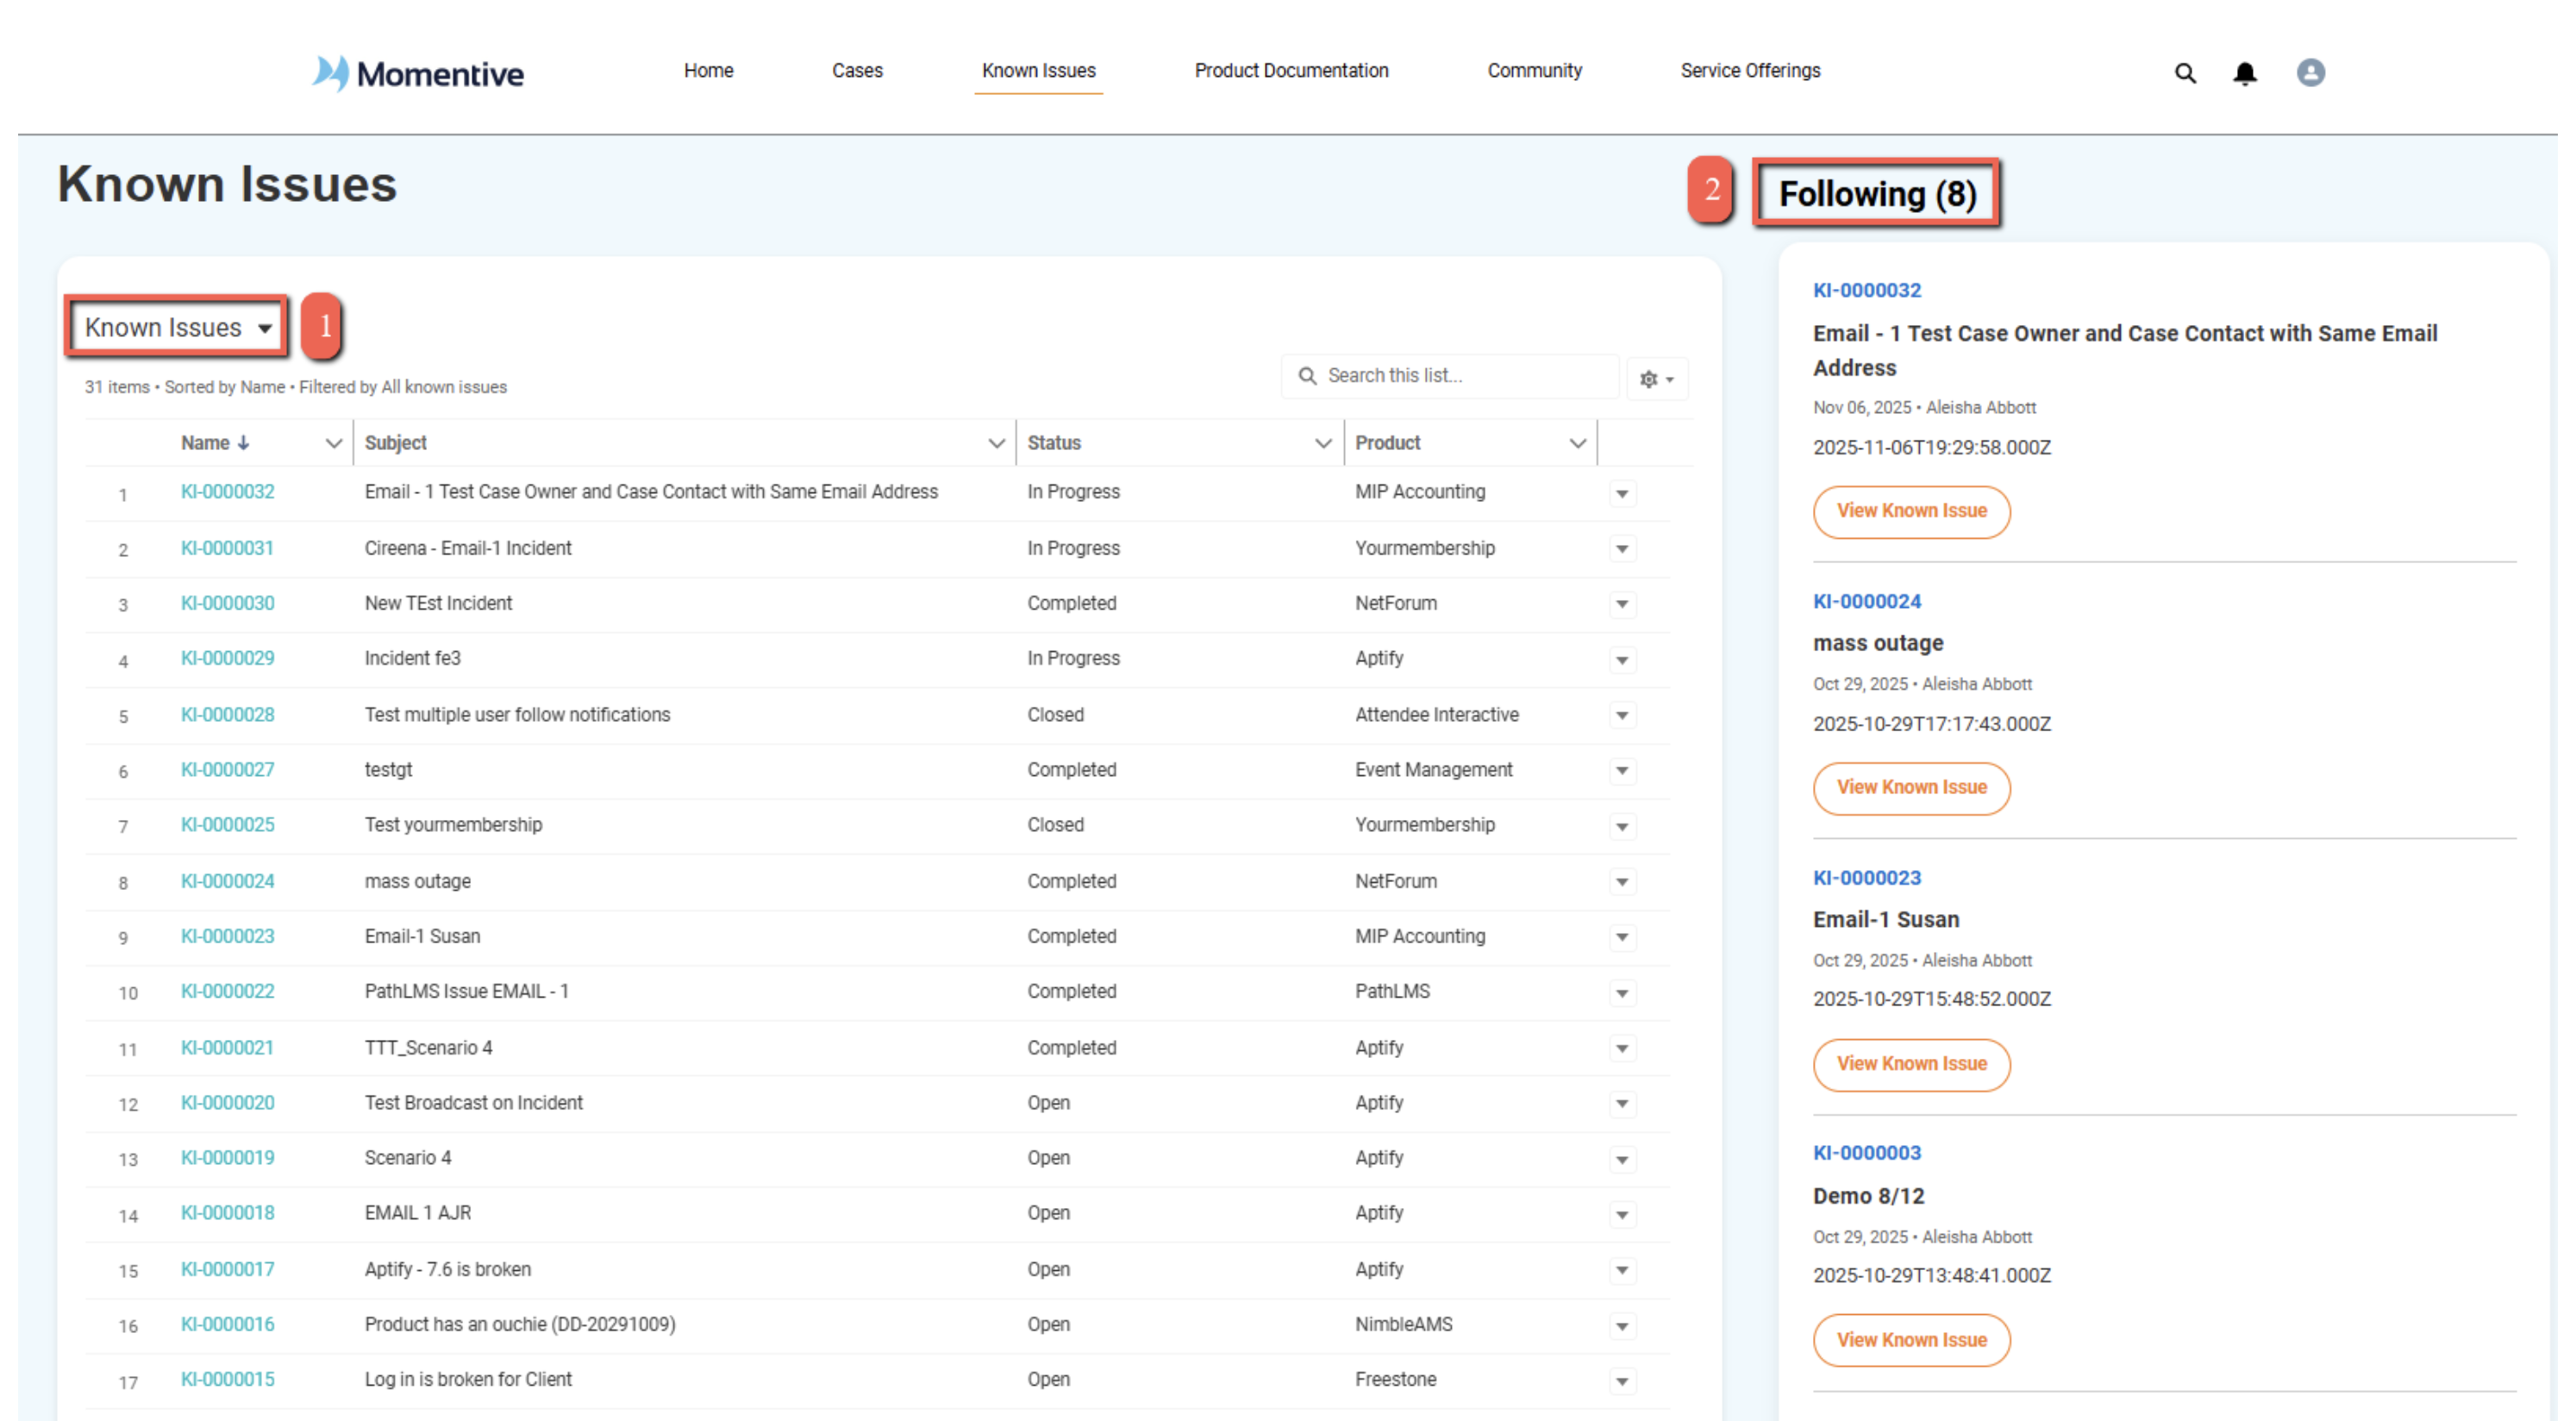
Task: Click the Search this list field
Action: pyautogui.click(x=1449, y=376)
